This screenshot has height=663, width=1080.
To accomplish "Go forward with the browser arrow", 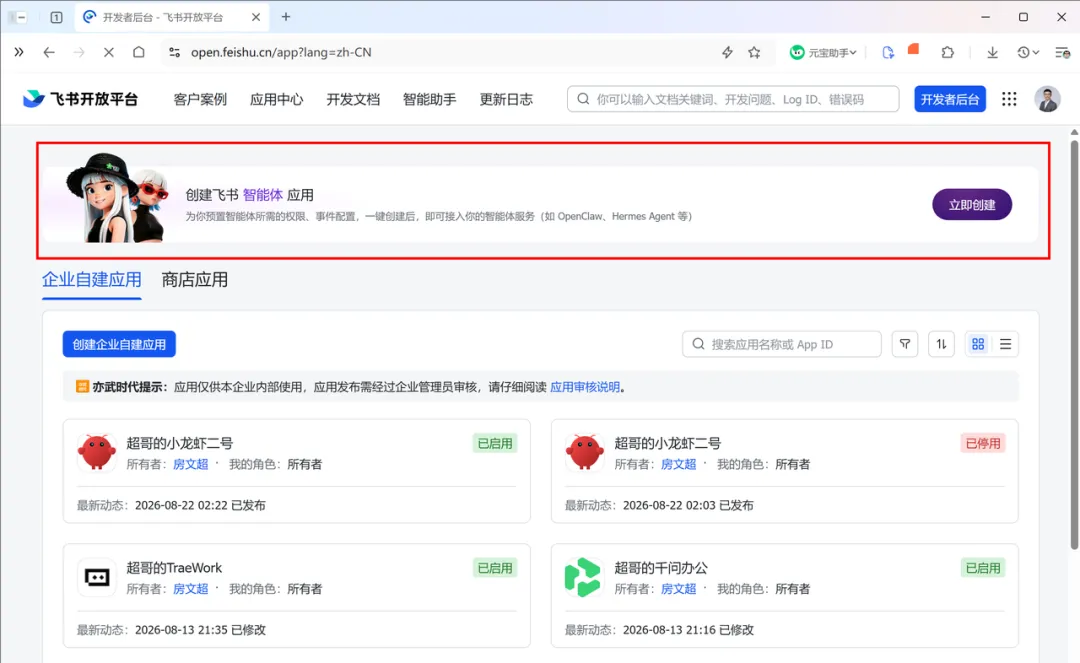I will pos(79,52).
